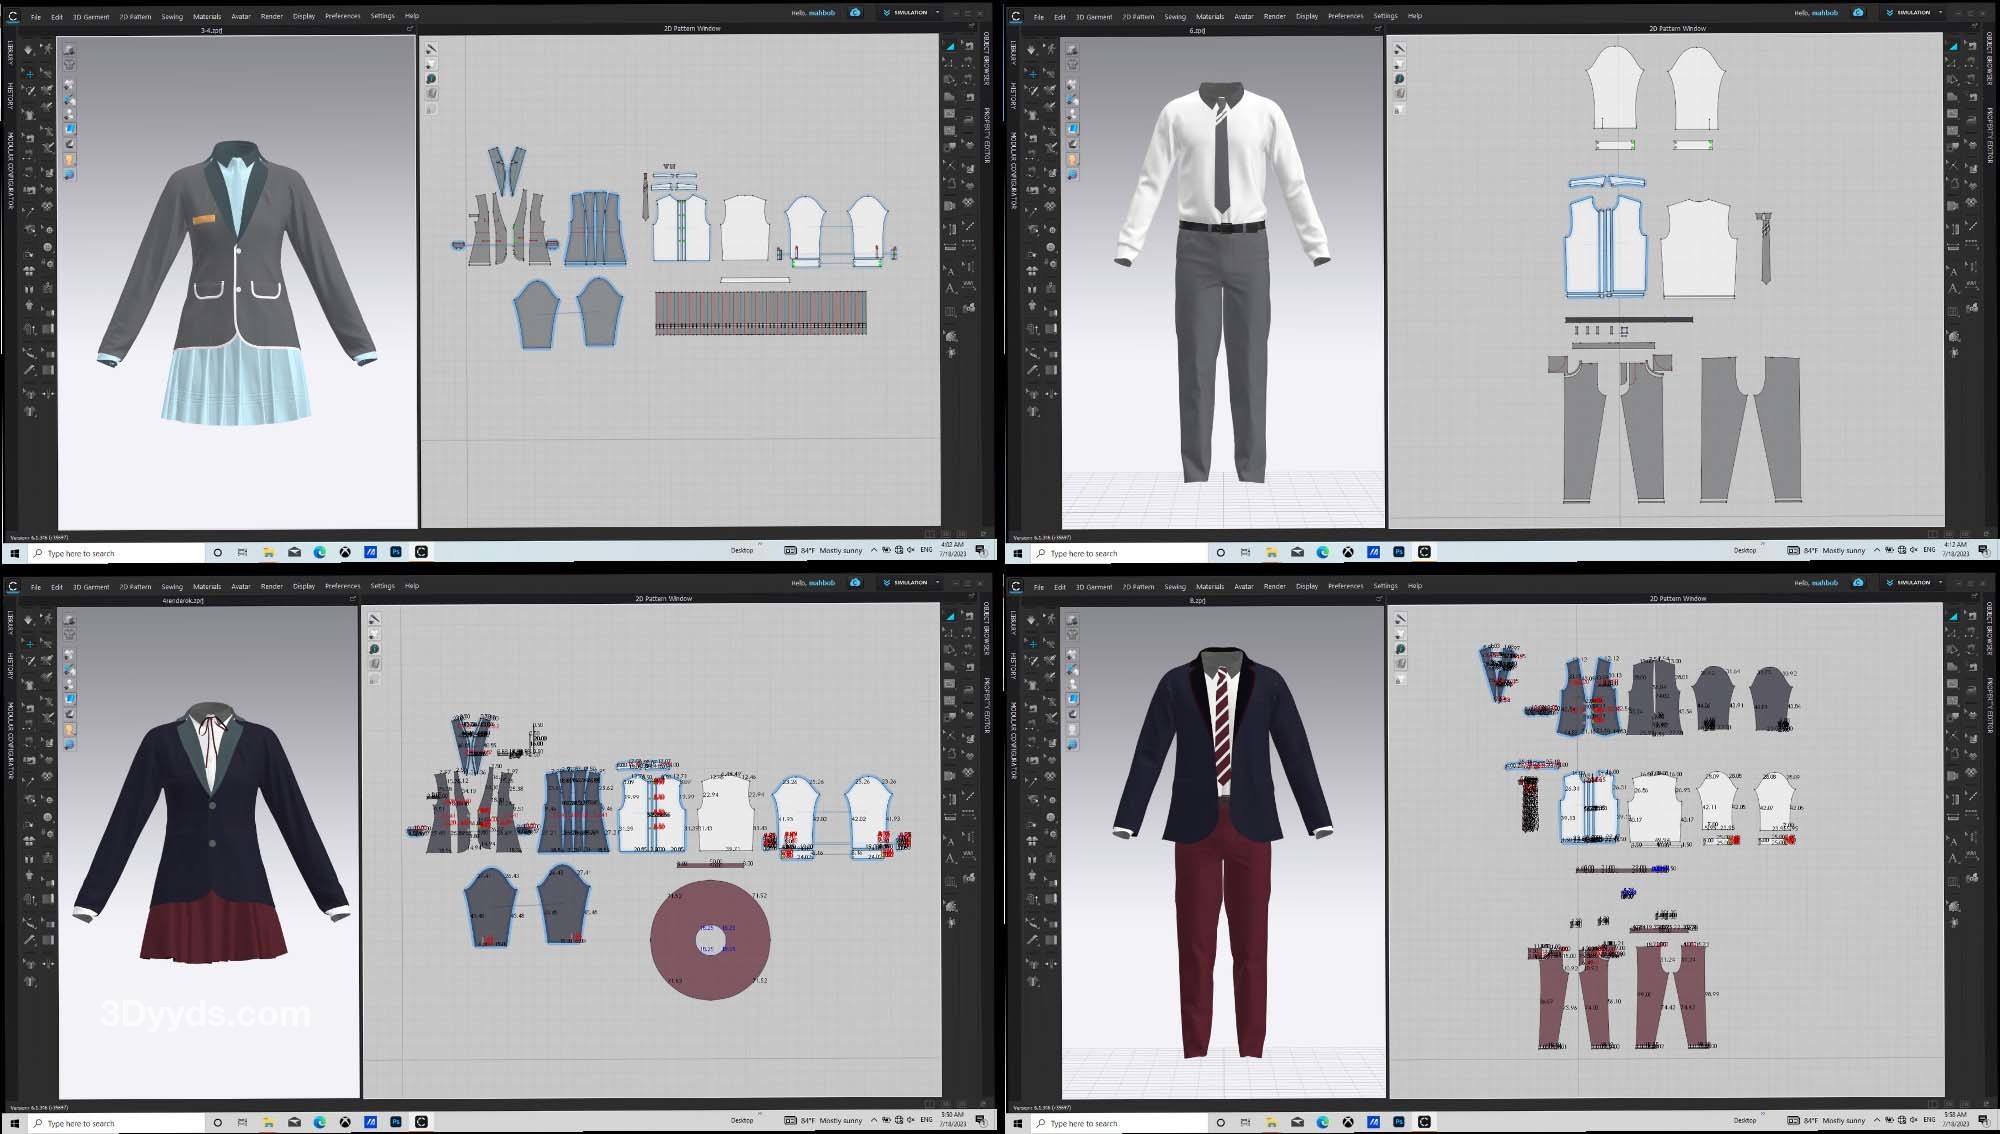Open the Xbox icon in the 6.zprj taskbar

coord(1348,552)
